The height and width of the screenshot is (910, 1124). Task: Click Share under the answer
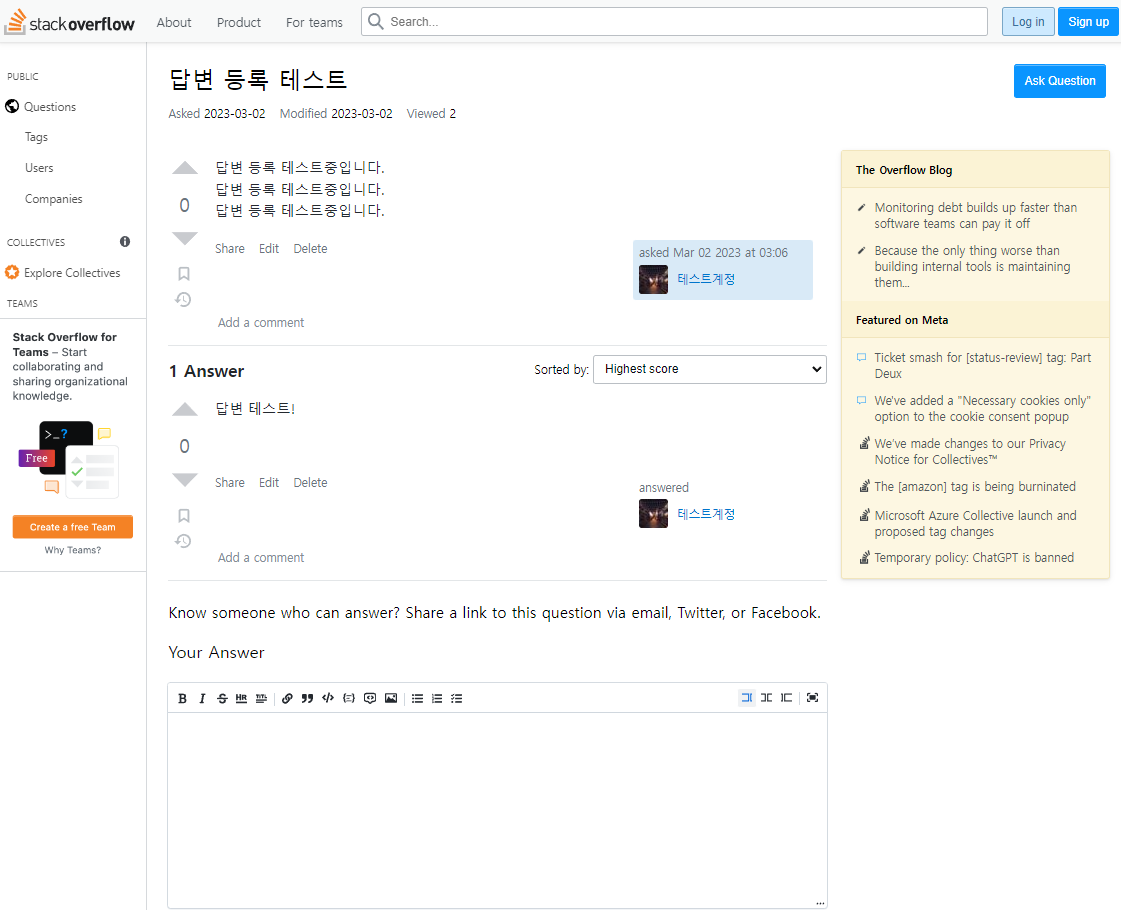(x=230, y=483)
